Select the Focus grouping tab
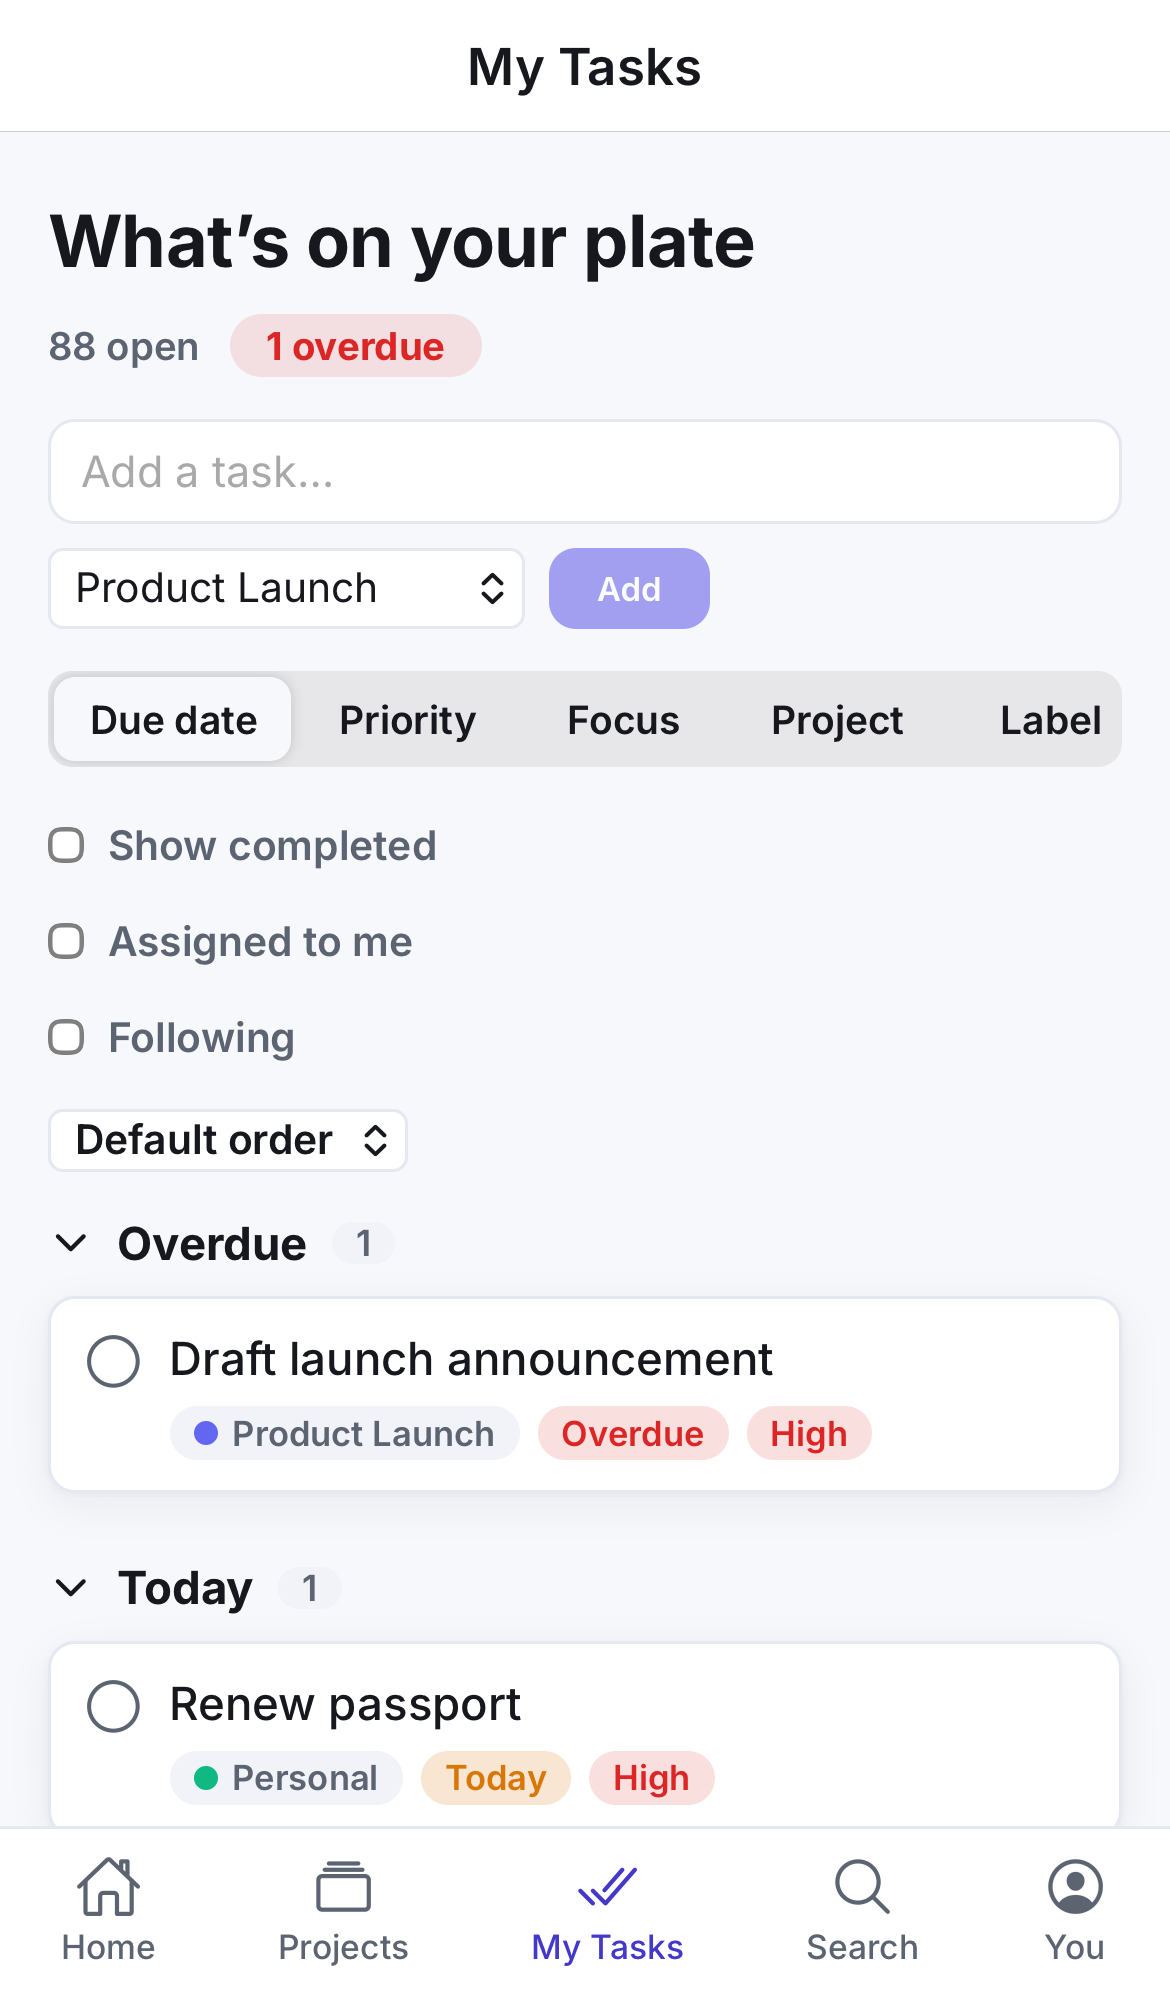The width and height of the screenshot is (1170, 1992). click(x=623, y=720)
